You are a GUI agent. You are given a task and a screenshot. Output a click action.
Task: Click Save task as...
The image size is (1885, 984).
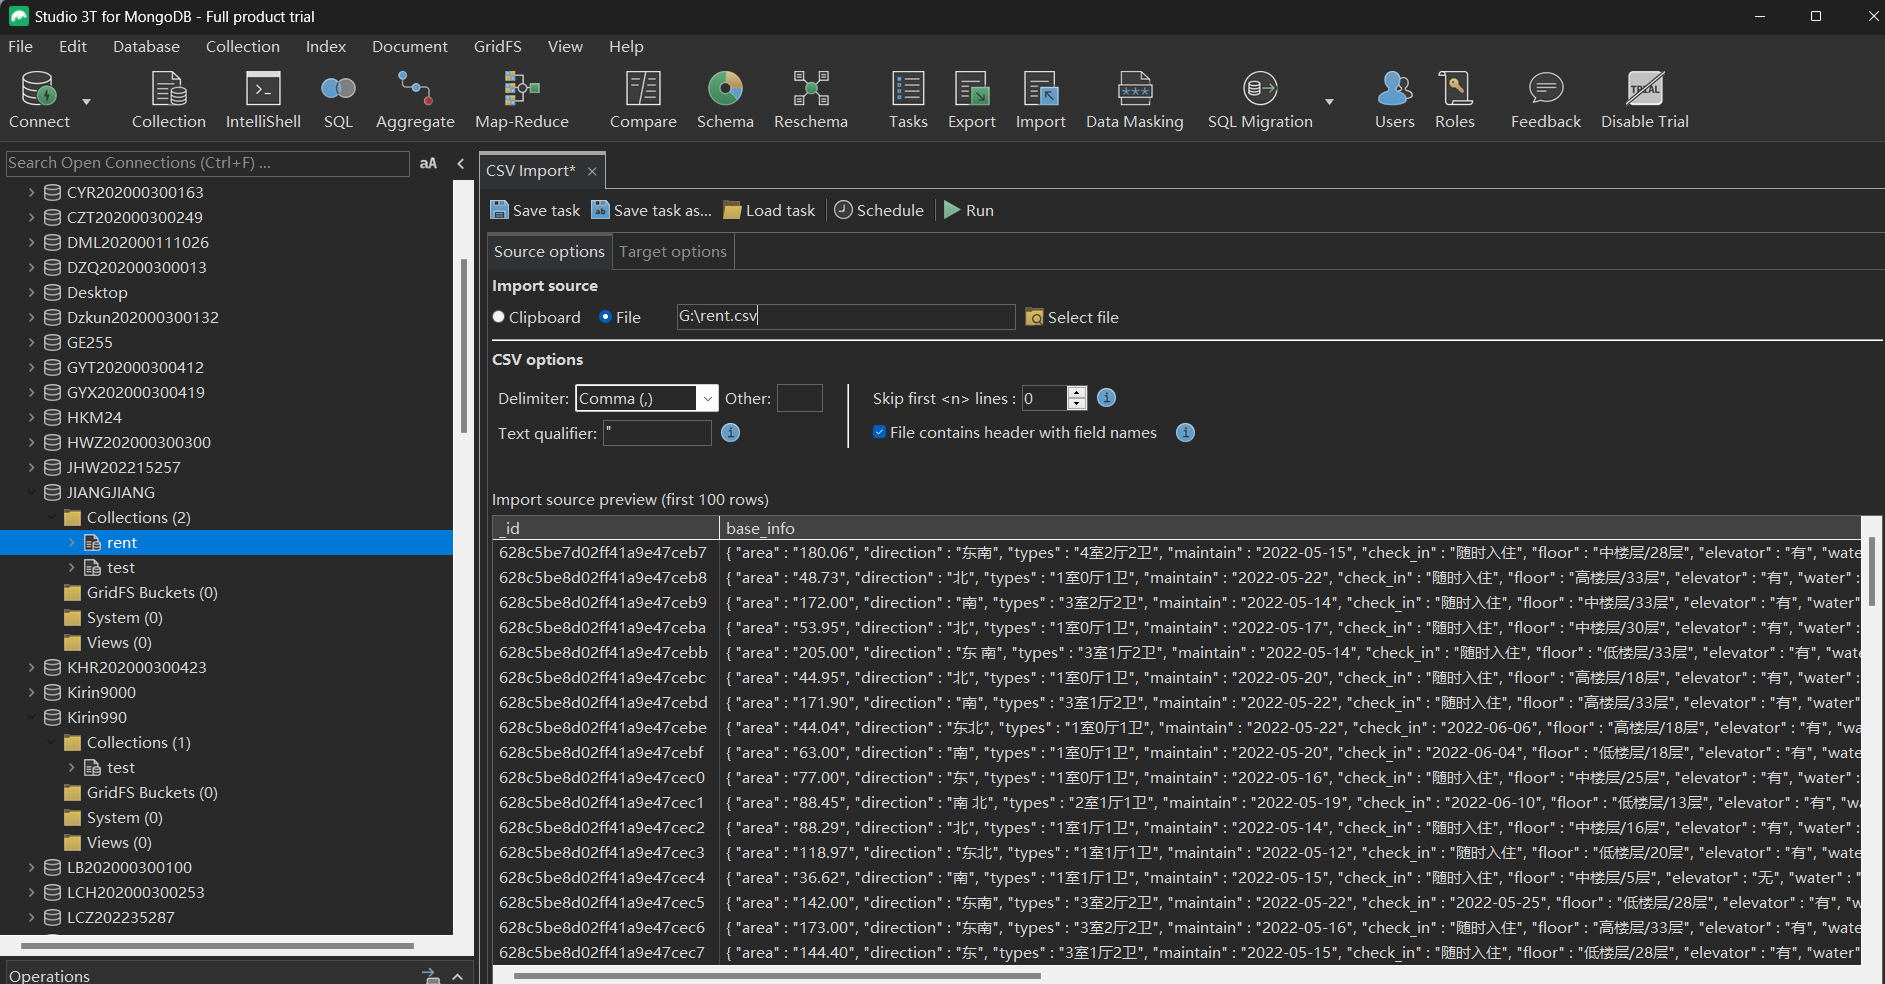tap(651, 210)
